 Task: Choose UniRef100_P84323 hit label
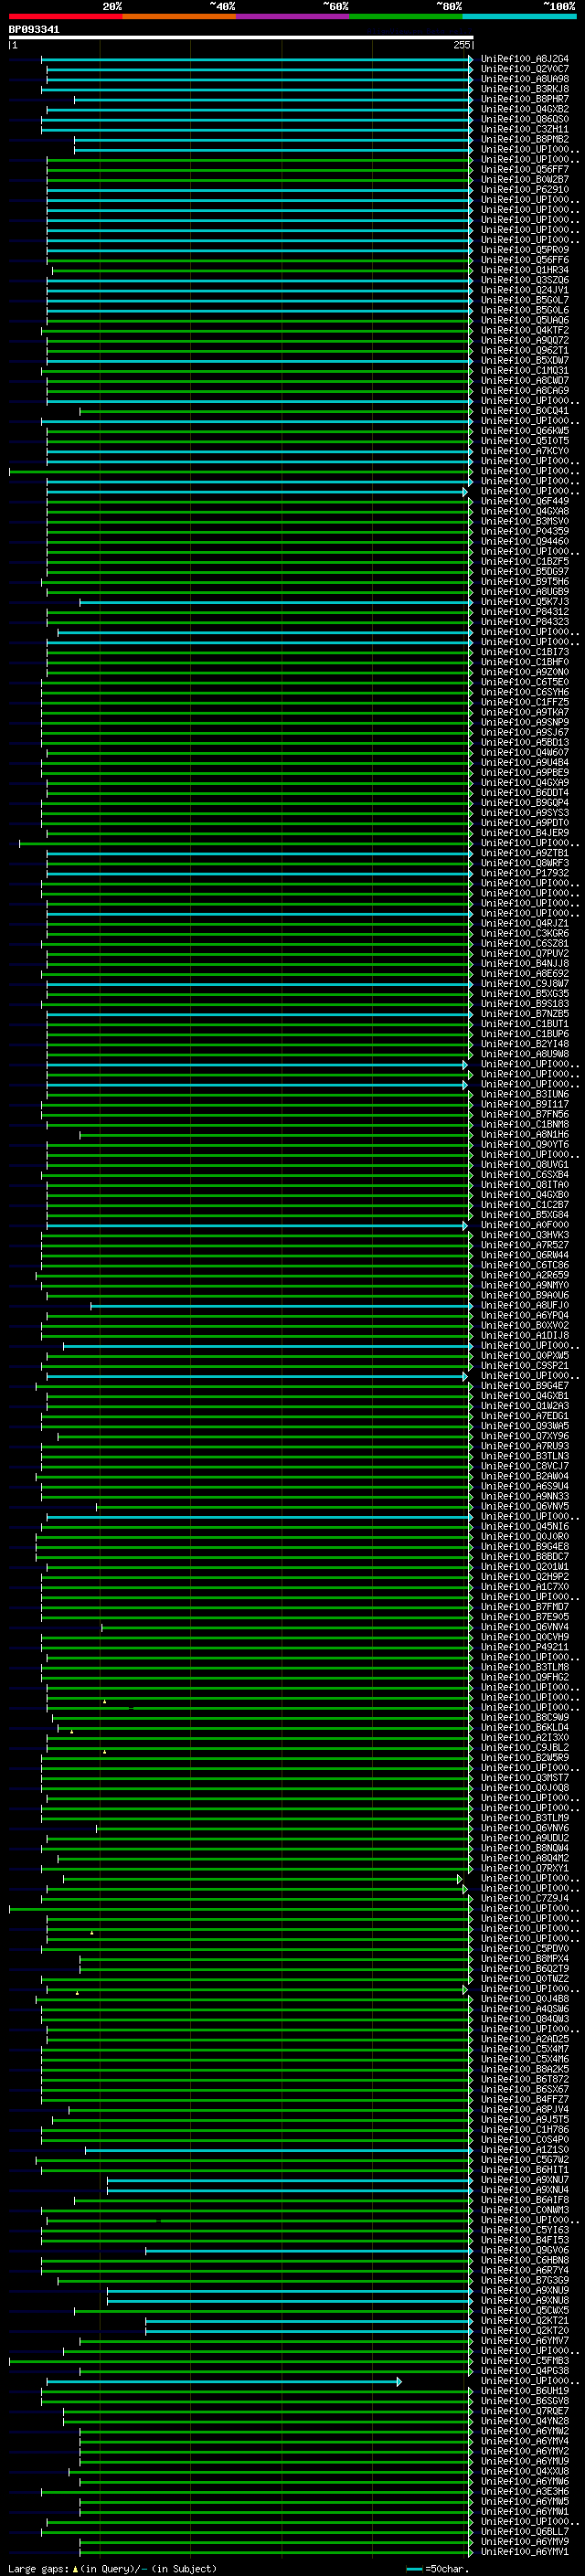[x=525, y=622]
